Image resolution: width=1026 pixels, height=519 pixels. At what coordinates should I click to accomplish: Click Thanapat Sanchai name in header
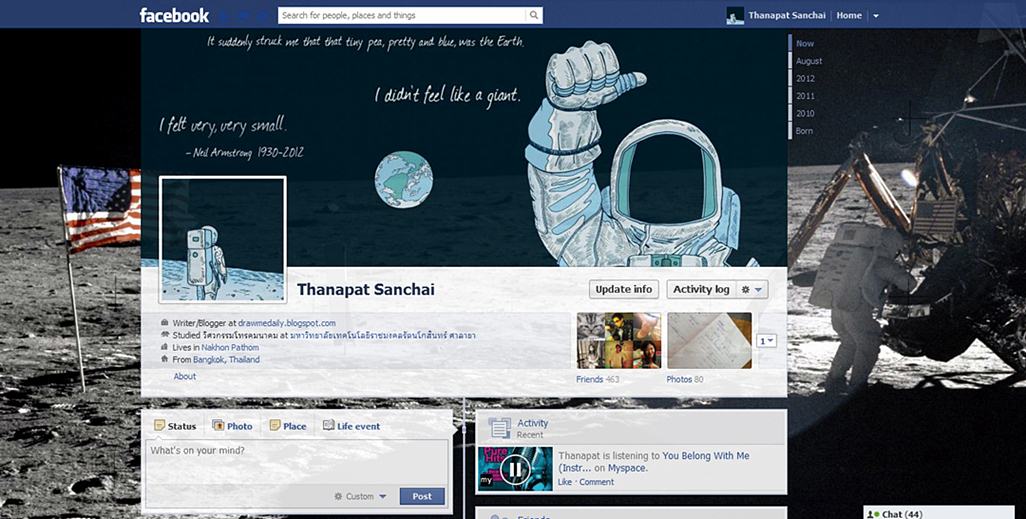787,16
